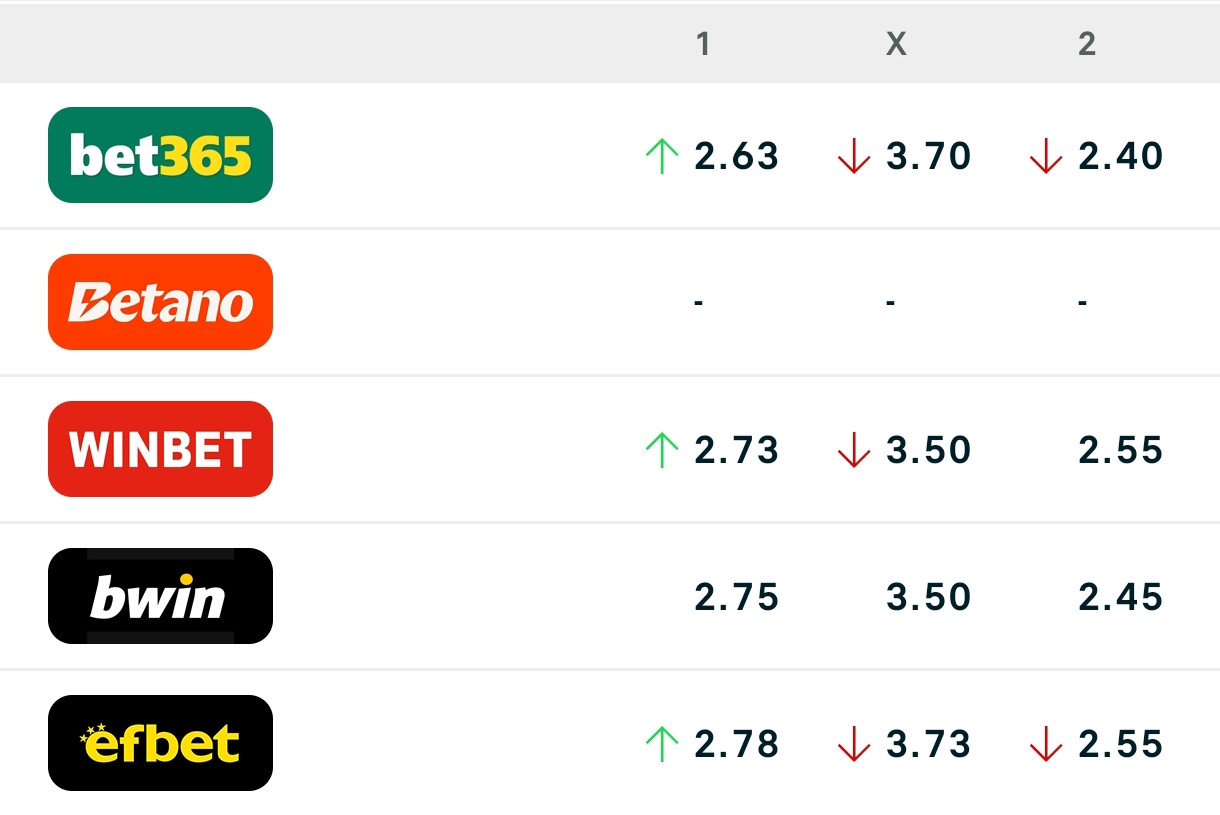Open the bwin bookmaker logo
The width and height of the screenshot is (1220, 815).
click(x=160, y=596)
